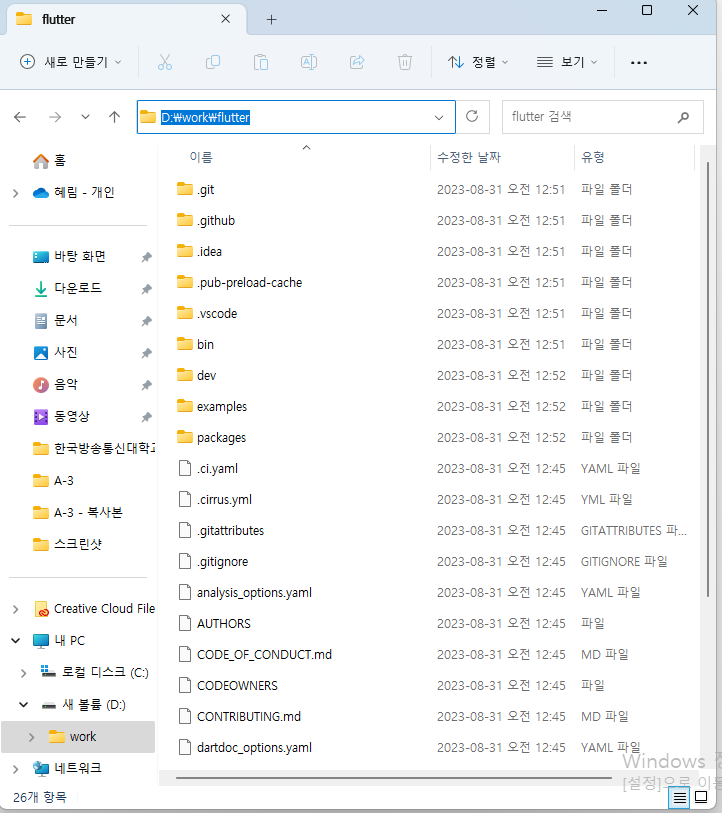Select the packages folder
The width and height of the screenshot is (722, 813).
211,438
